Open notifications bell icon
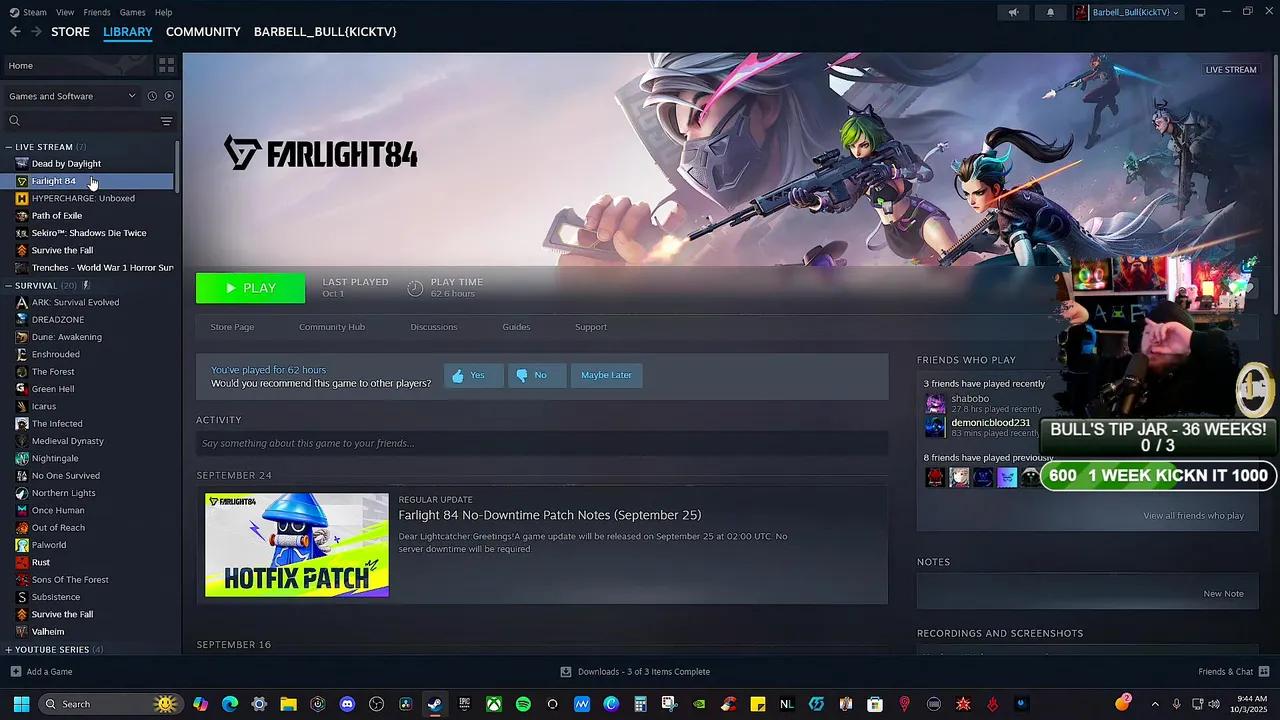Viewport: 1280px width, 720px height. [1050, 12]
